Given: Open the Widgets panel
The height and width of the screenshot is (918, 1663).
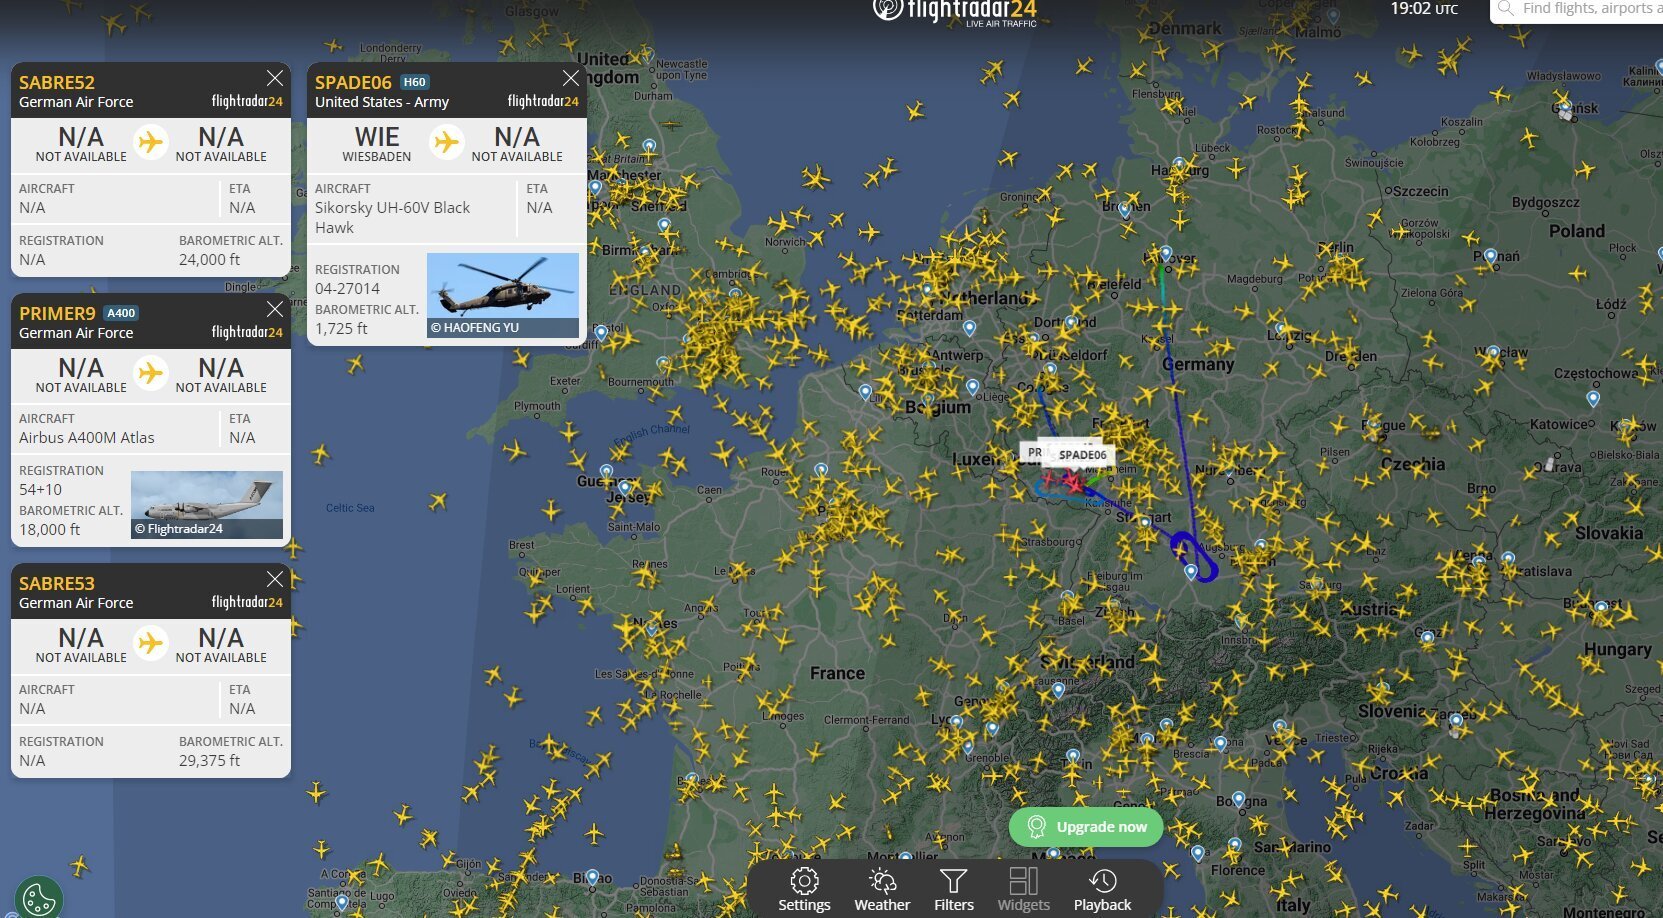Looking at the screenshot, I should [1023, 889].
